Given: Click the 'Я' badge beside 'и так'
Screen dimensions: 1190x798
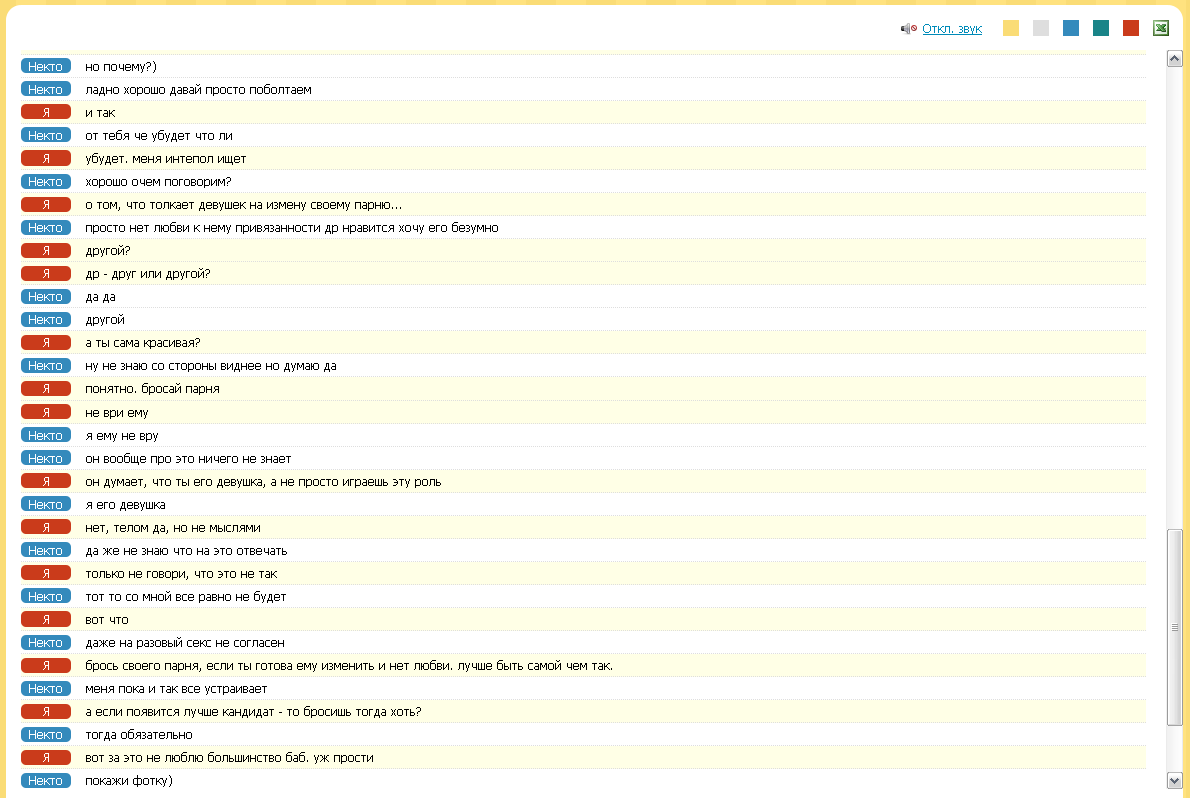Looking at the screenshot, I should 46,112.
